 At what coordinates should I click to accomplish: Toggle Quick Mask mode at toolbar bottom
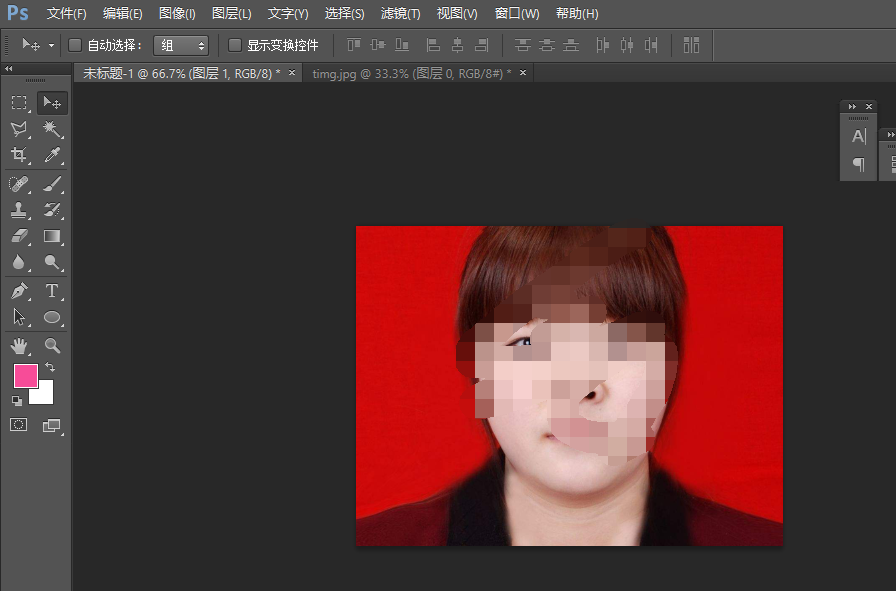pos(18,424)
